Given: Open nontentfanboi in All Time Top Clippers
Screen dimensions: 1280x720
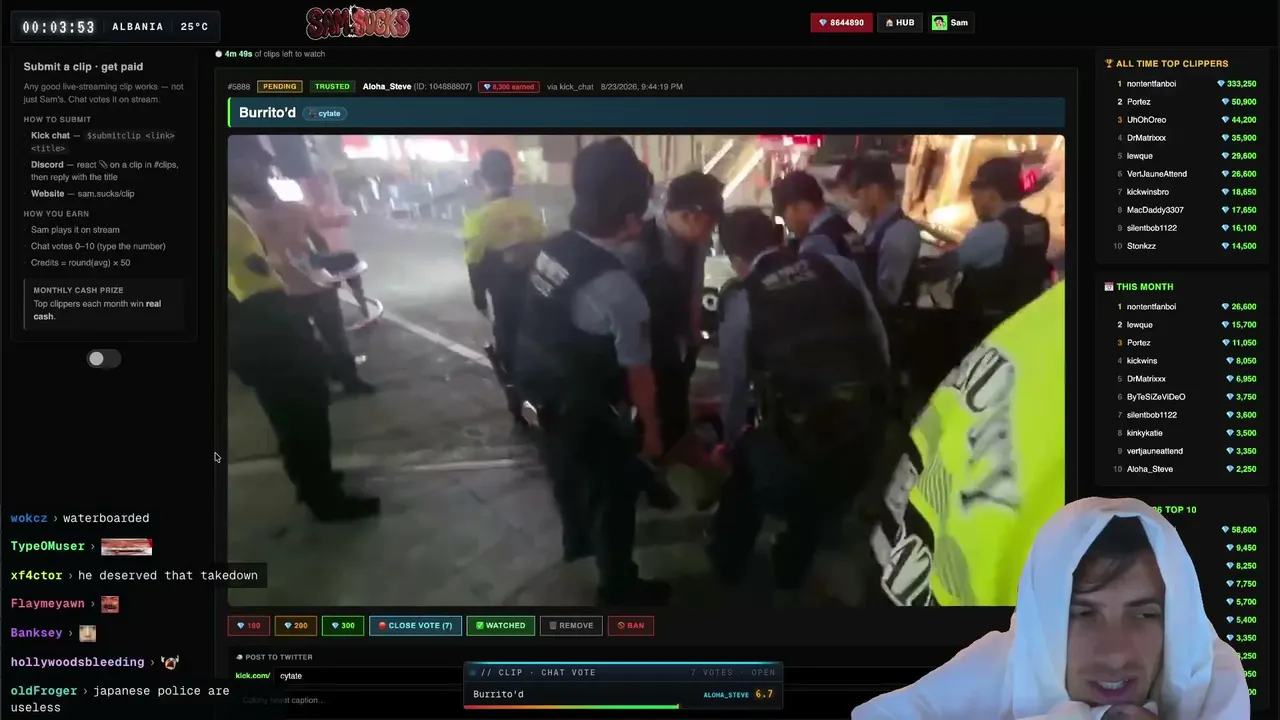Looking at the screenshot, I should (1151, 84).
